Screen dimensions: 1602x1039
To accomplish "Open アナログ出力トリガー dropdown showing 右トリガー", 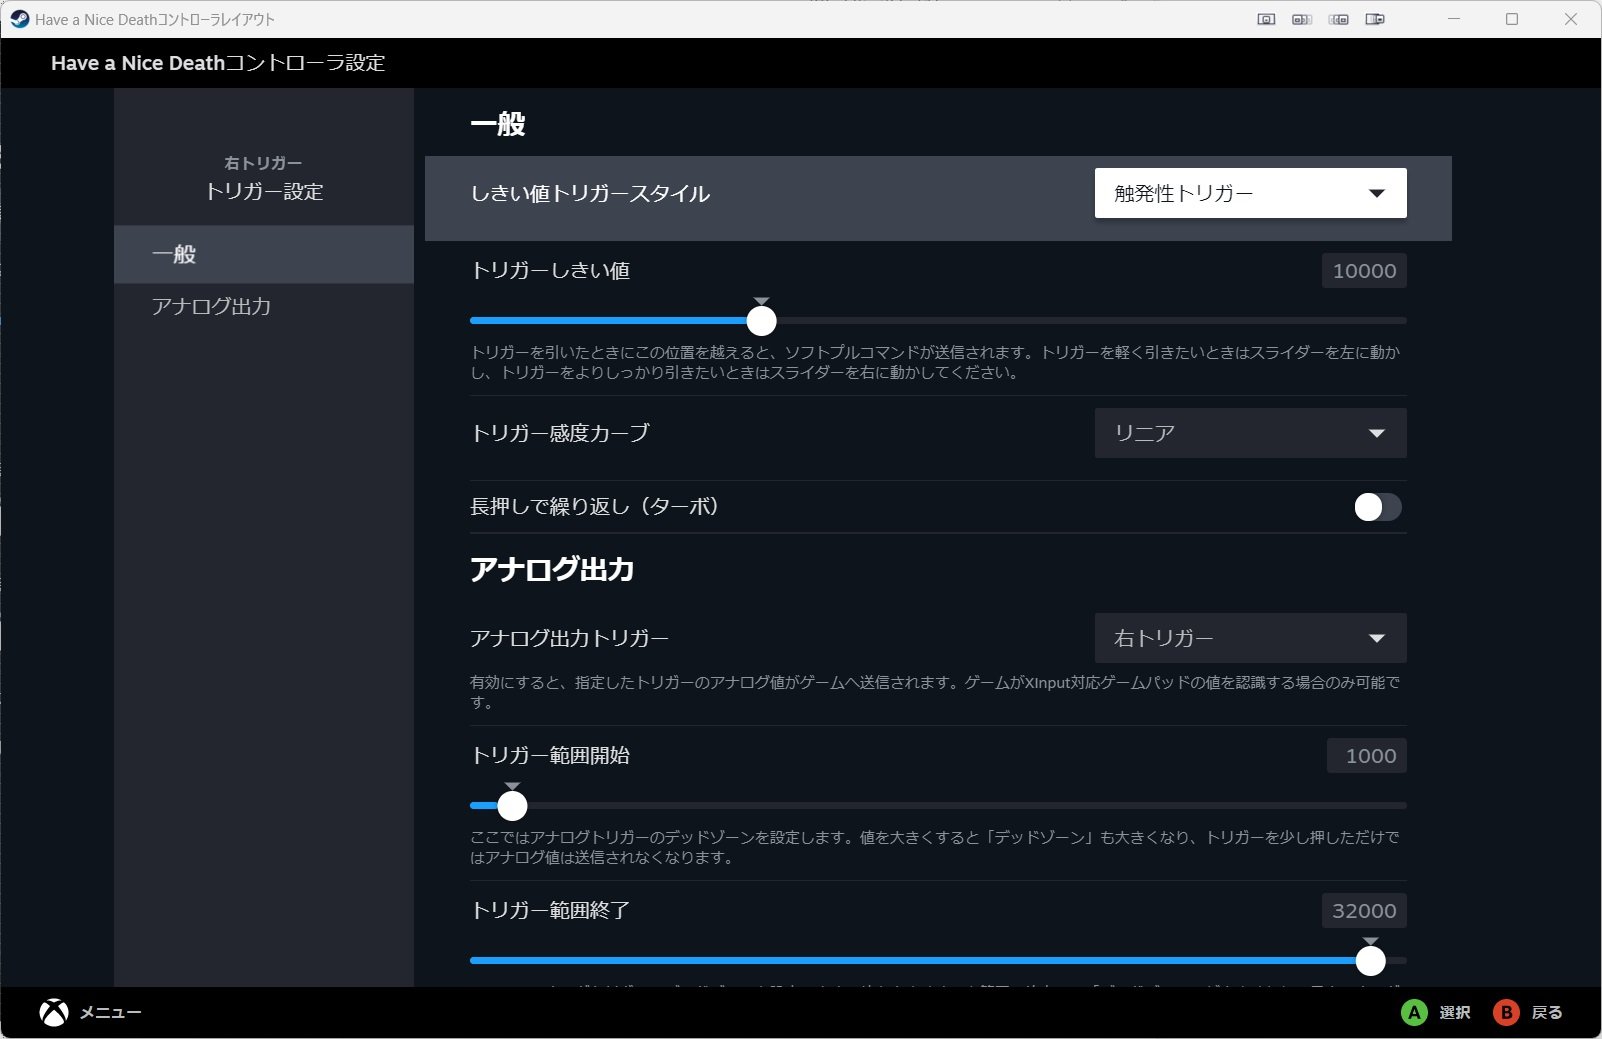I will click(x=1250, y=638).
